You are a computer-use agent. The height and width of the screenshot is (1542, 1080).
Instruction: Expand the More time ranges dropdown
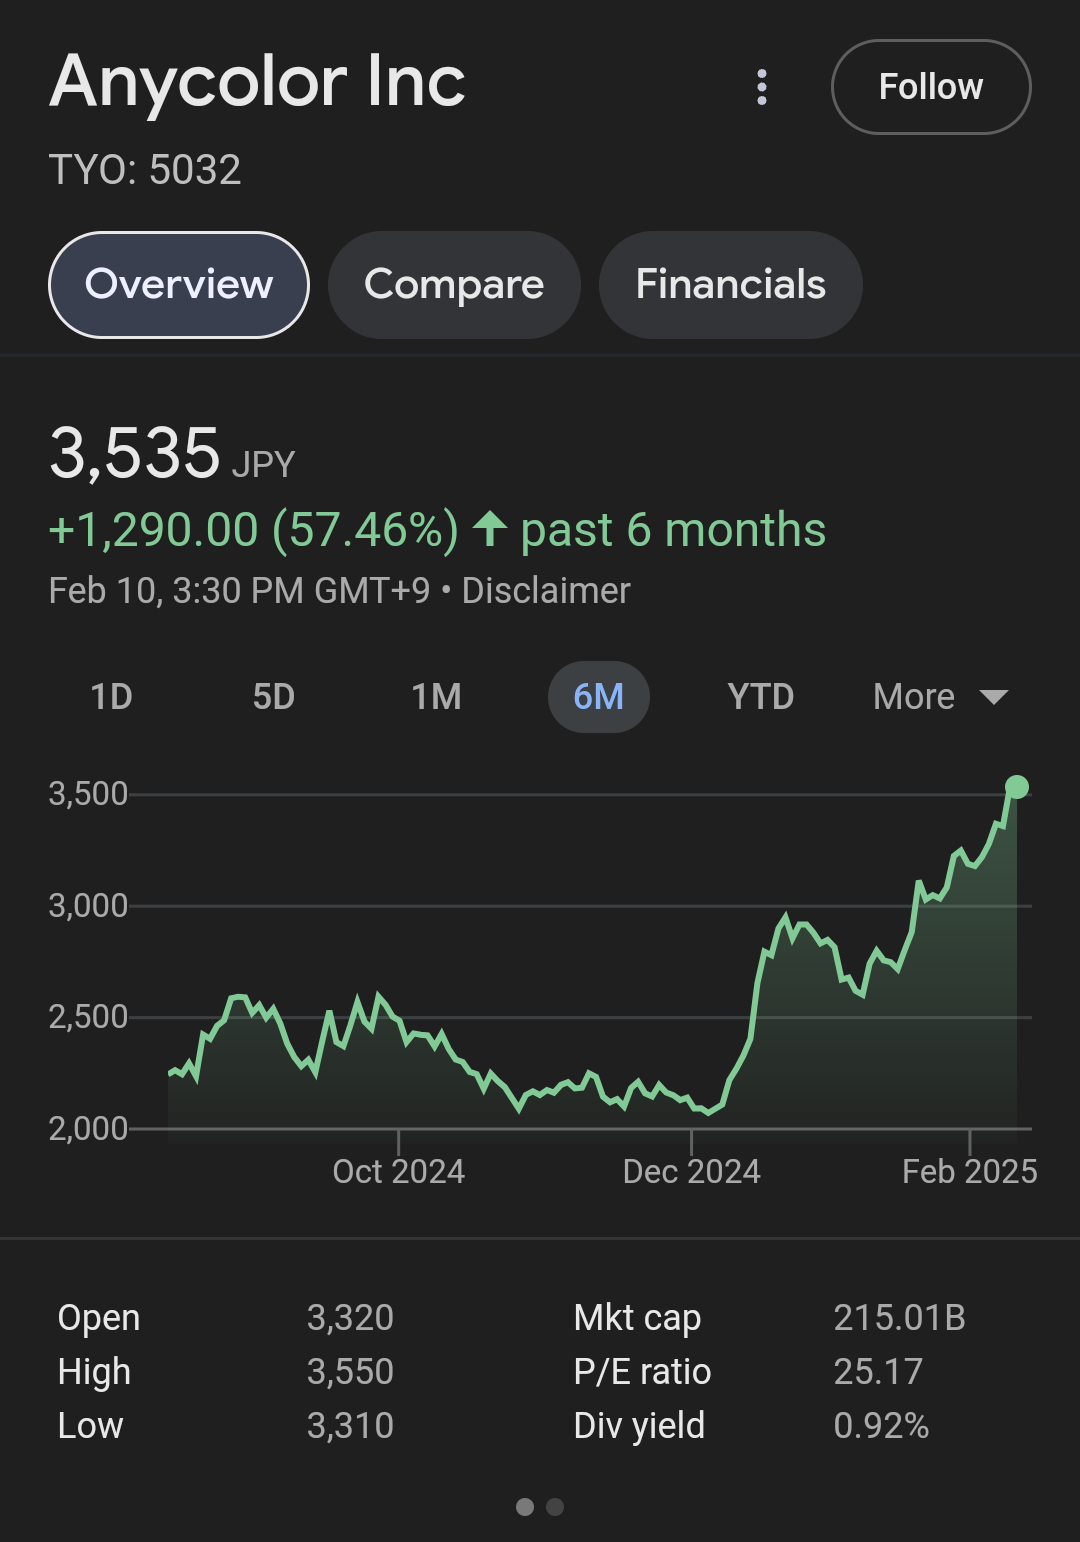915,697
